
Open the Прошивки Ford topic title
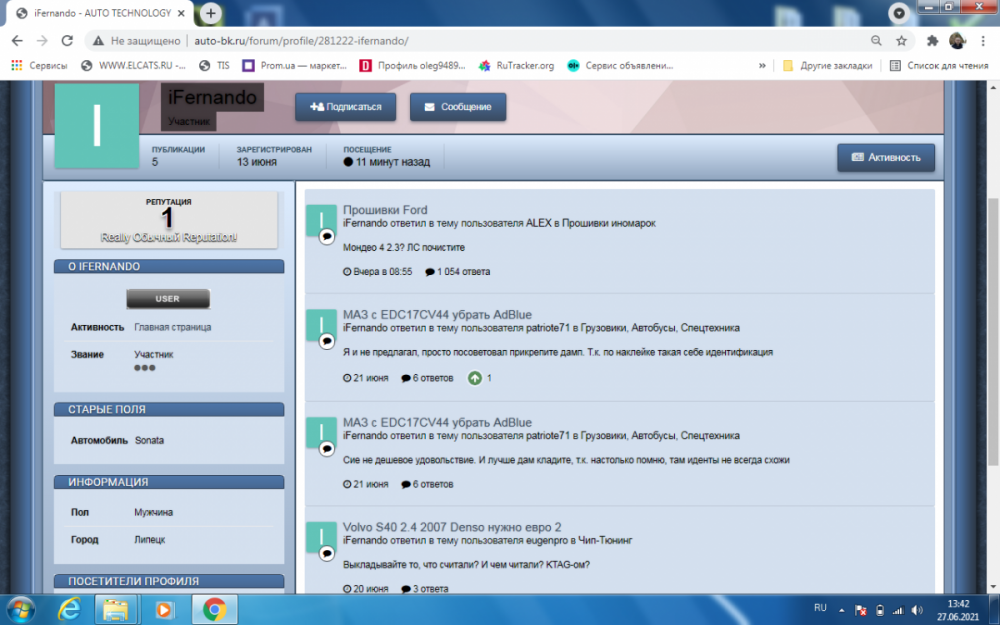385,210
